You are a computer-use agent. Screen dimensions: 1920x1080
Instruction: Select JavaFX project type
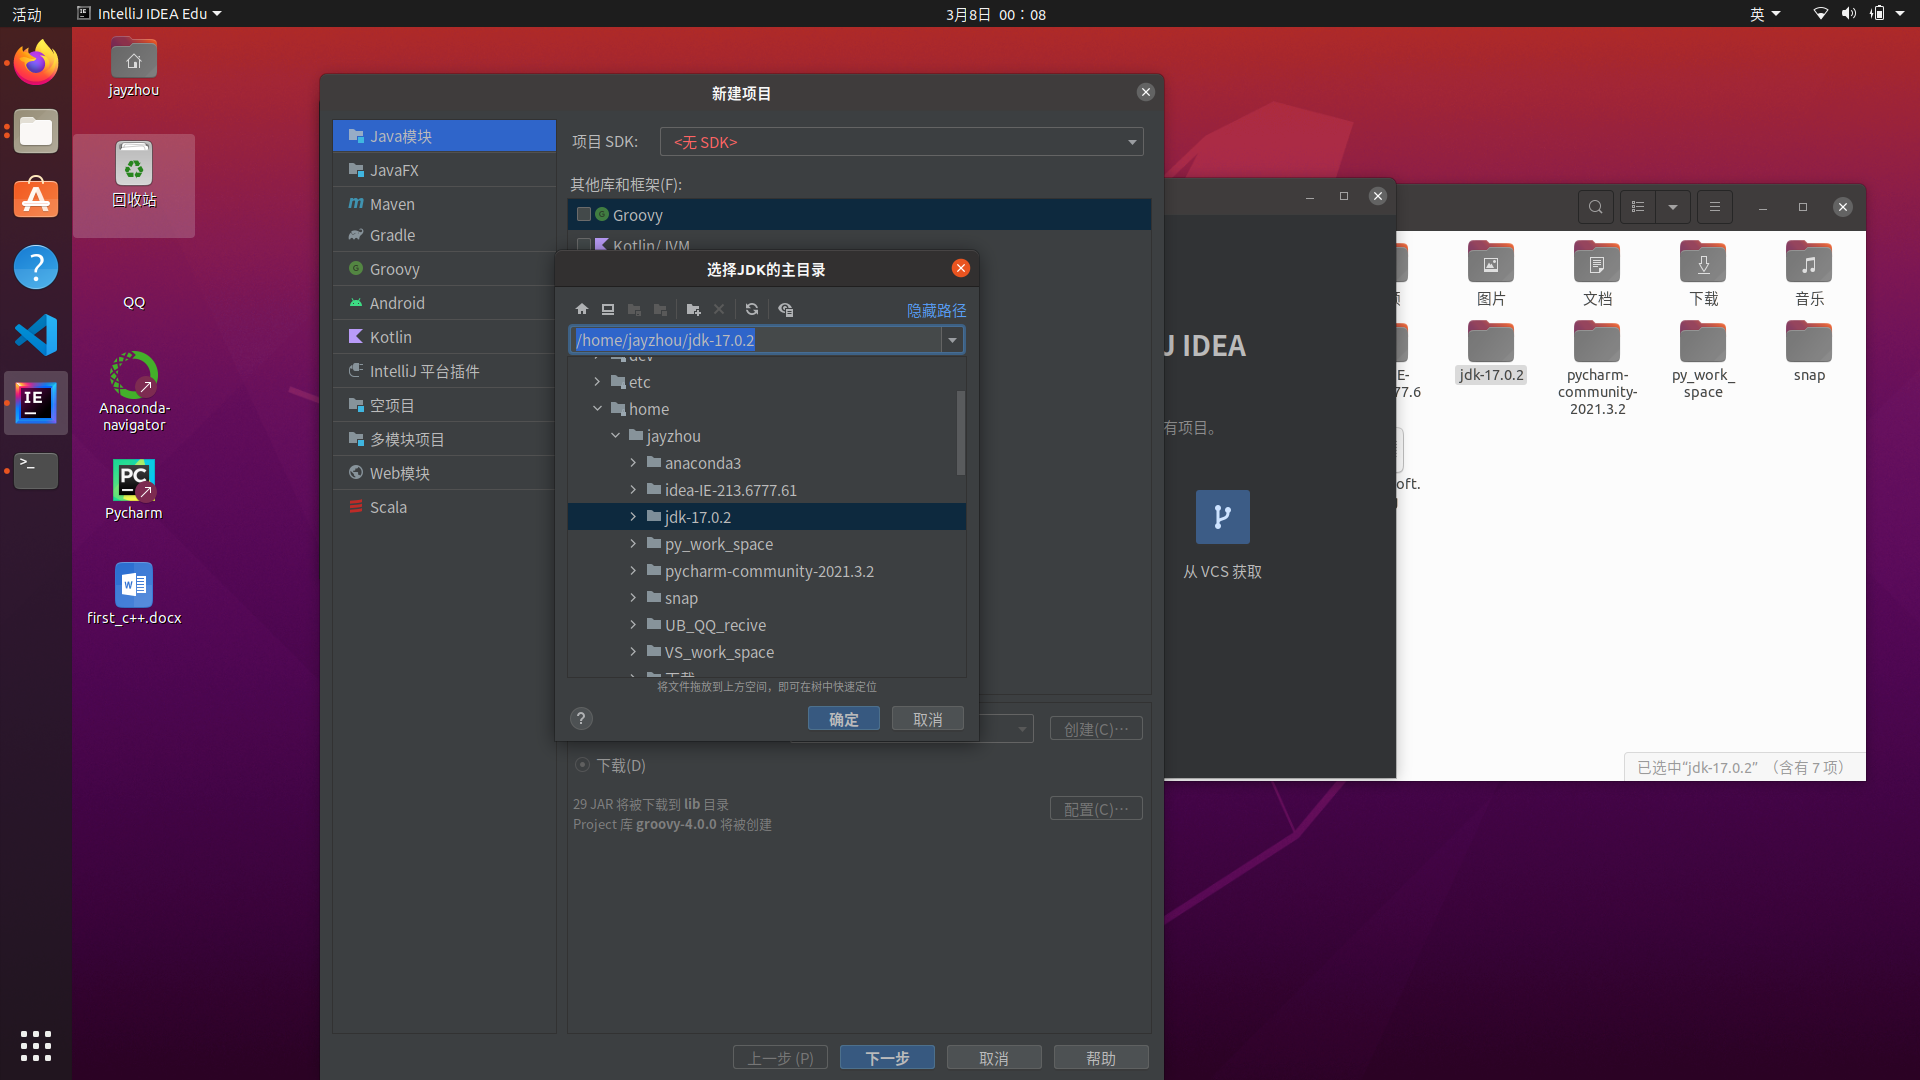click(444, 170)
